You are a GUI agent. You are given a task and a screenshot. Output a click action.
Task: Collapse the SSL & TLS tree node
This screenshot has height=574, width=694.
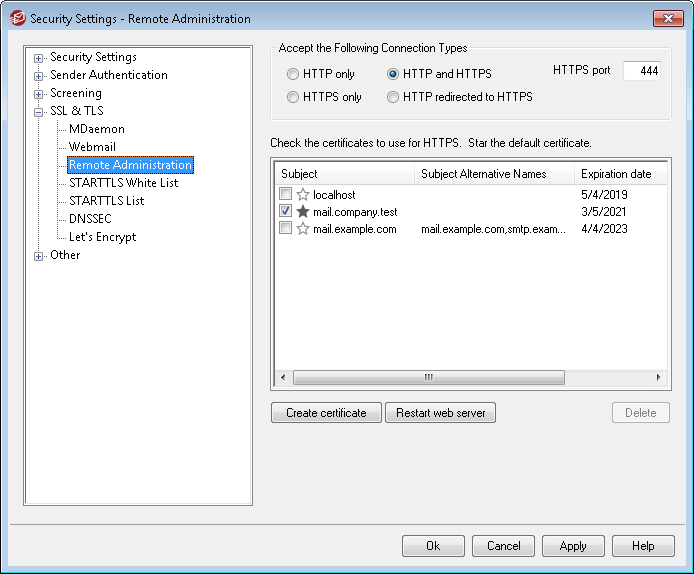pyautogui.click(x=39, y=112)
